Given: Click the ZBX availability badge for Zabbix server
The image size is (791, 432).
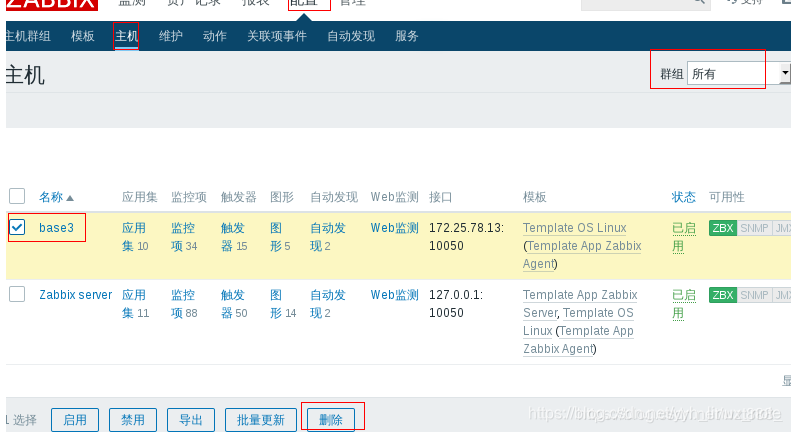Looking at the screenshot, I should click(x=722, y=295).
